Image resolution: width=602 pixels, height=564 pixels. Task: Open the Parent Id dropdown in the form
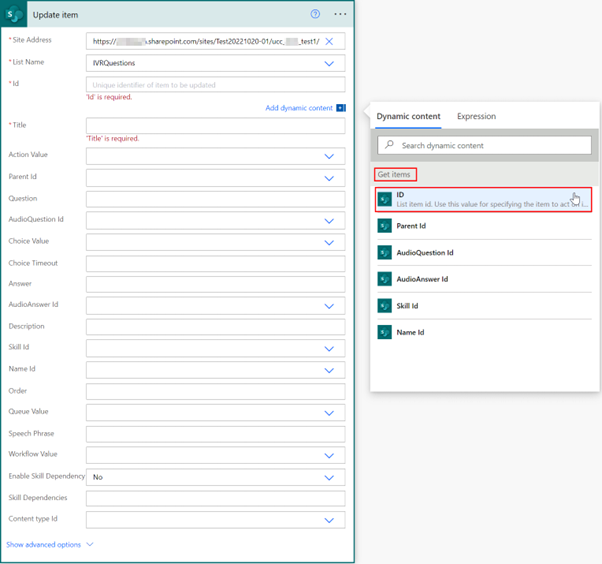click(329, 178)
